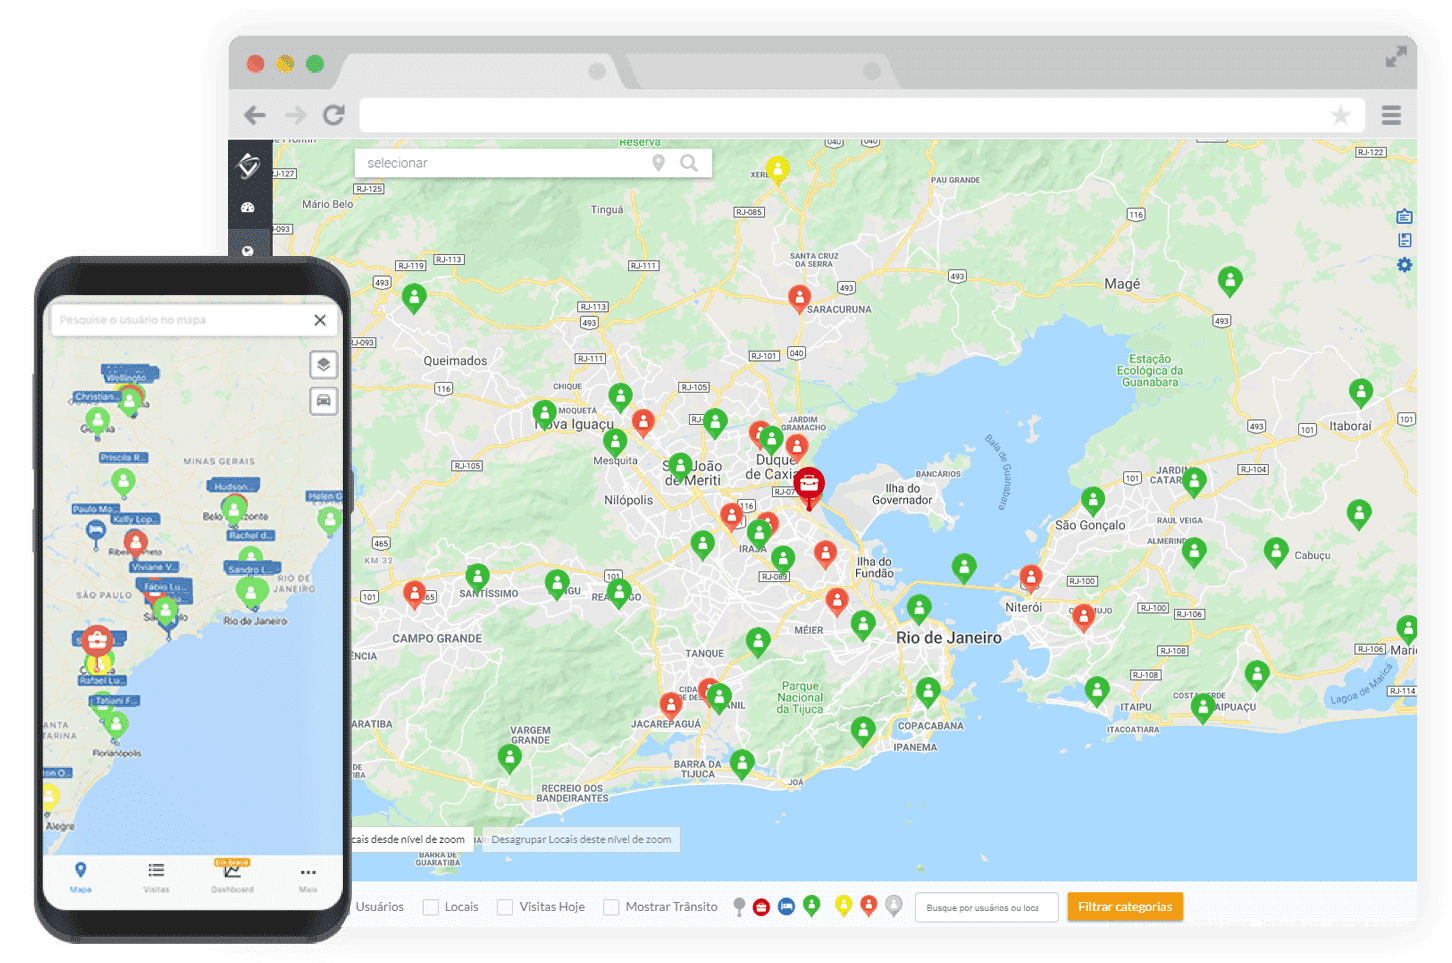Open the dashboard gauge icon in sidebar
The image size is (1452, 963).
(248, 208)
